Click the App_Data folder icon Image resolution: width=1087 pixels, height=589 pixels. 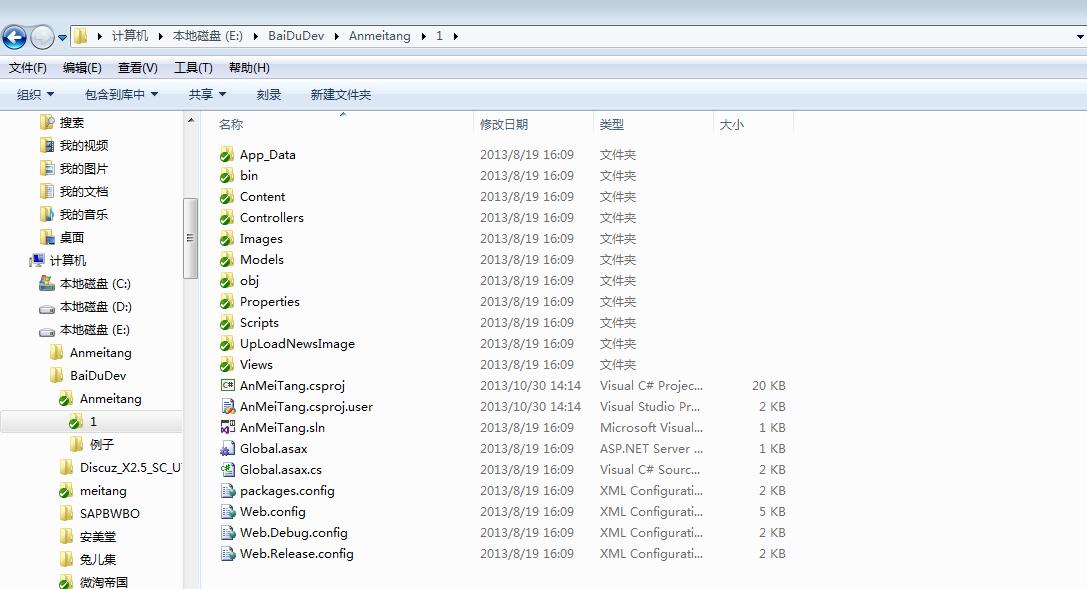click(227, 155)
